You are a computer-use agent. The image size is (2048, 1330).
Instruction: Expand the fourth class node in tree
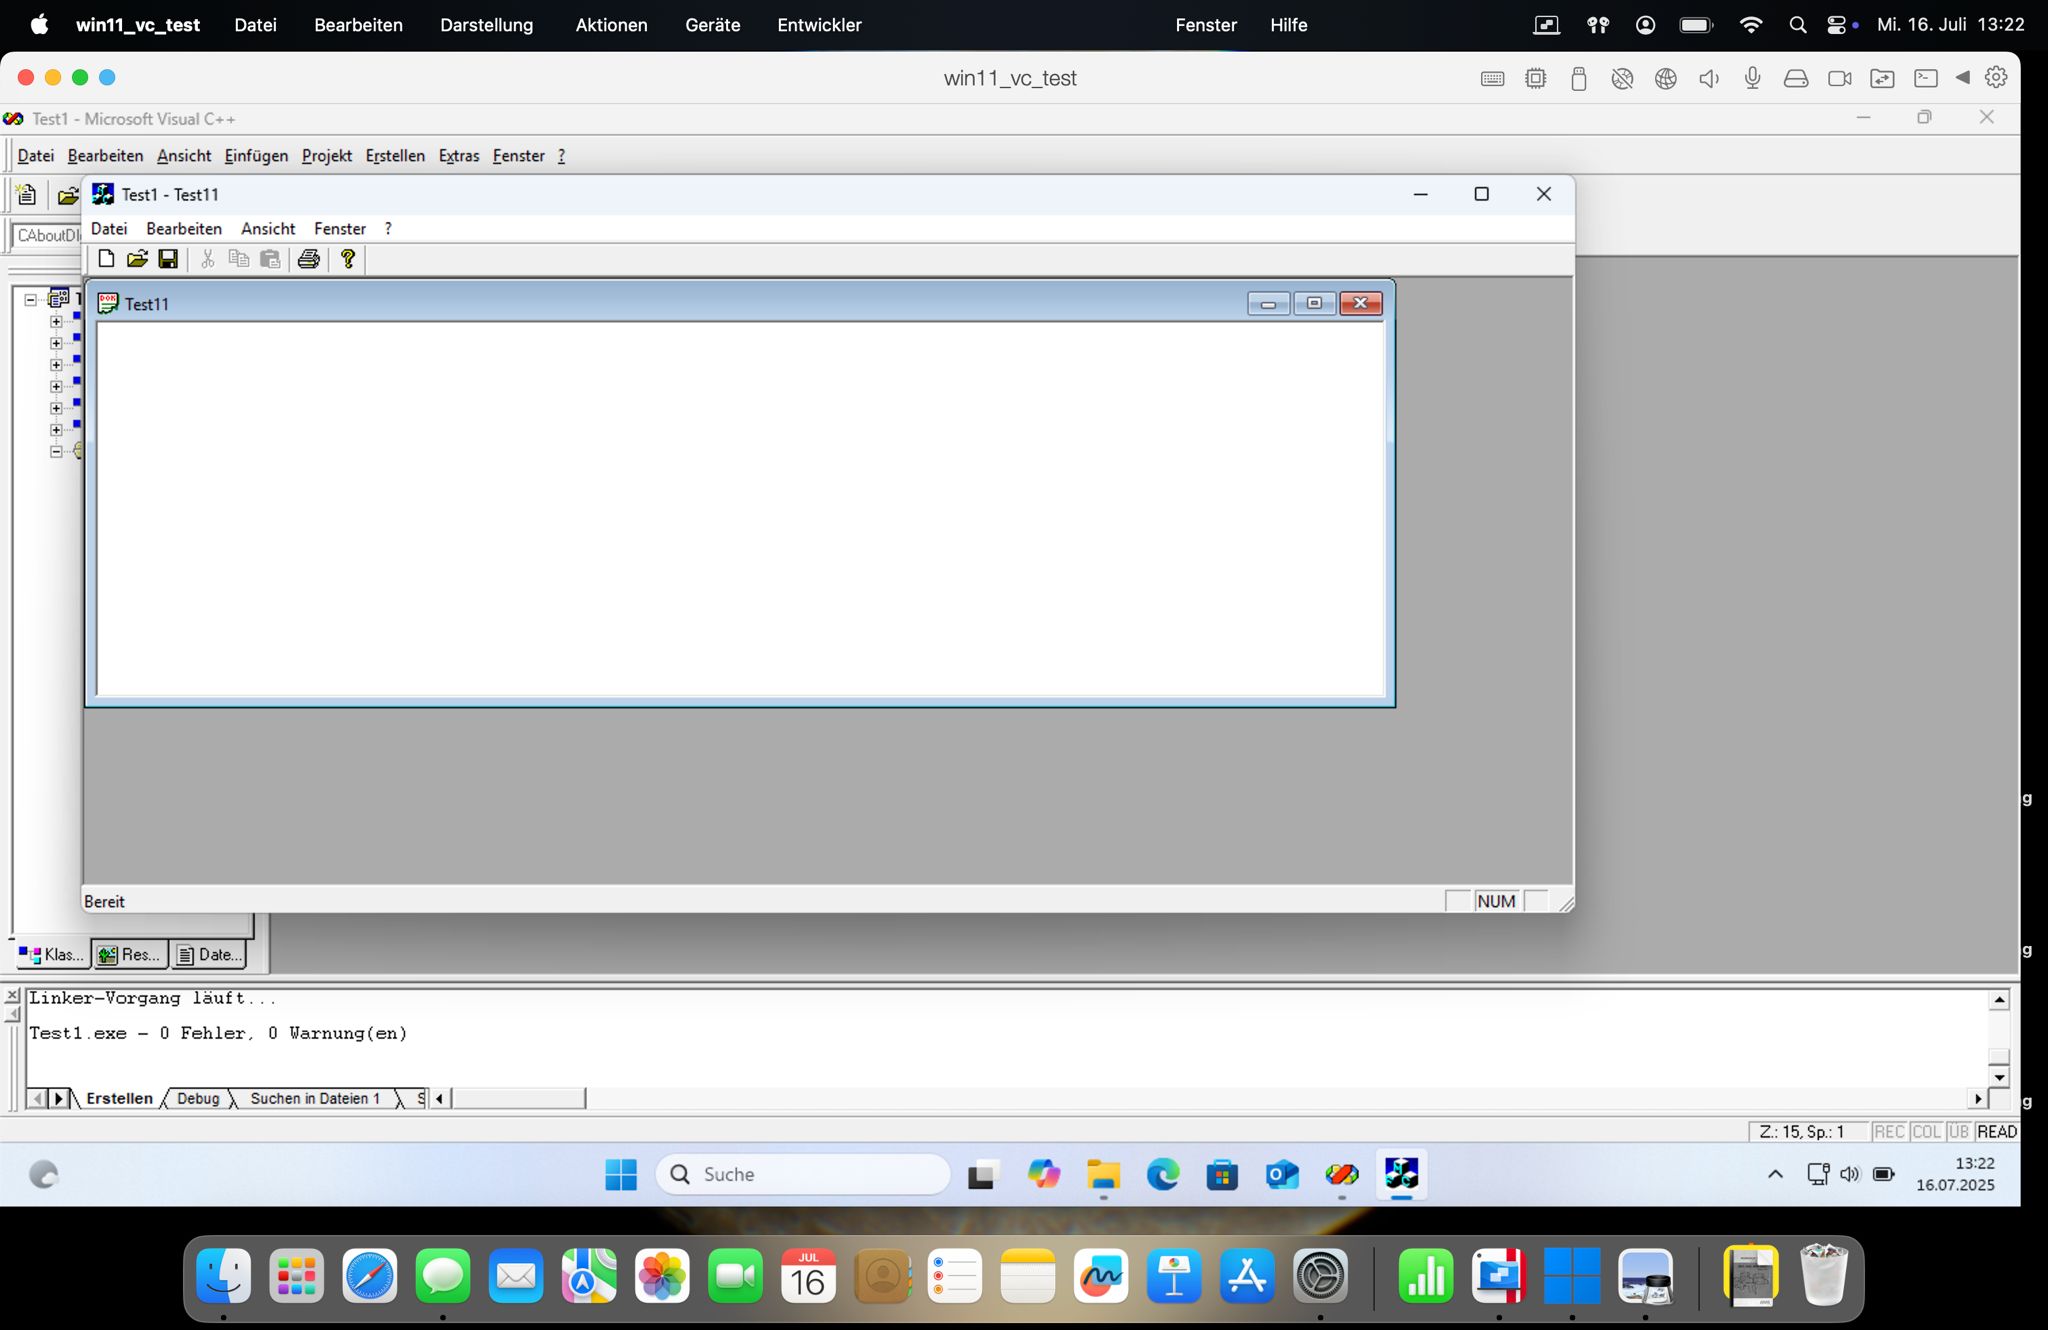coord(56,386)
